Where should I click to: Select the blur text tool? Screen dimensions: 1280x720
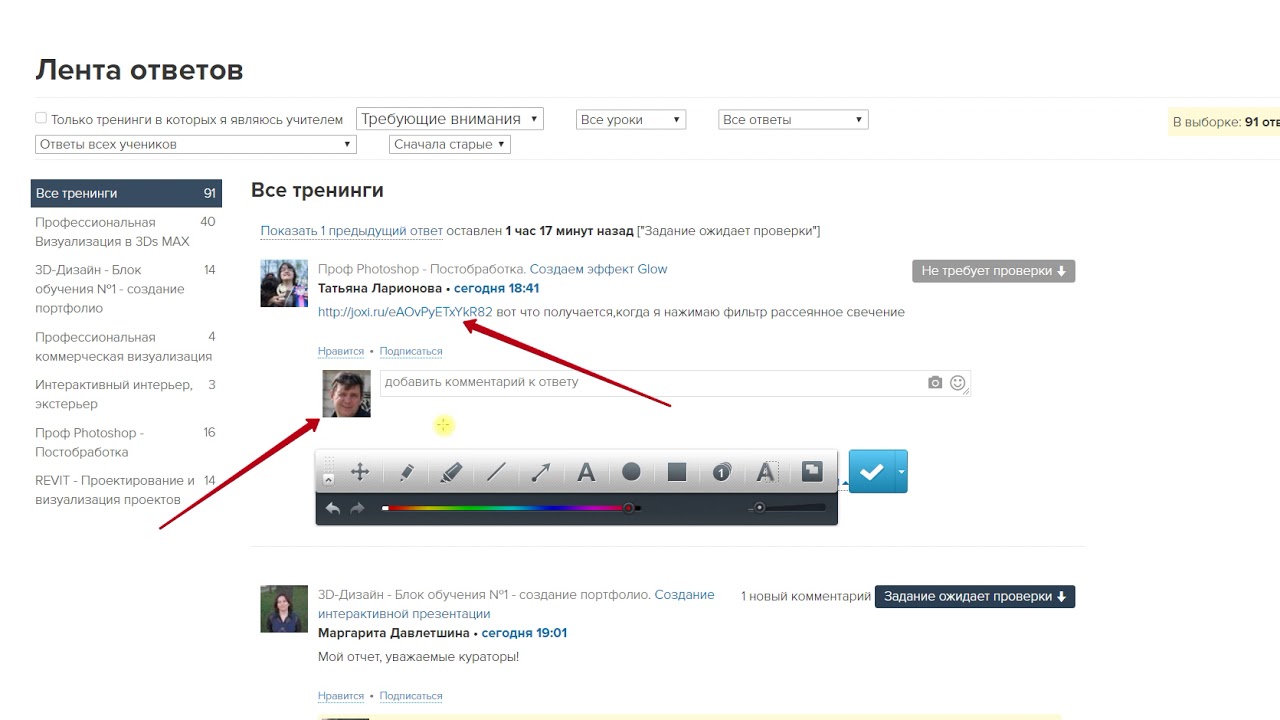[766, 473]
